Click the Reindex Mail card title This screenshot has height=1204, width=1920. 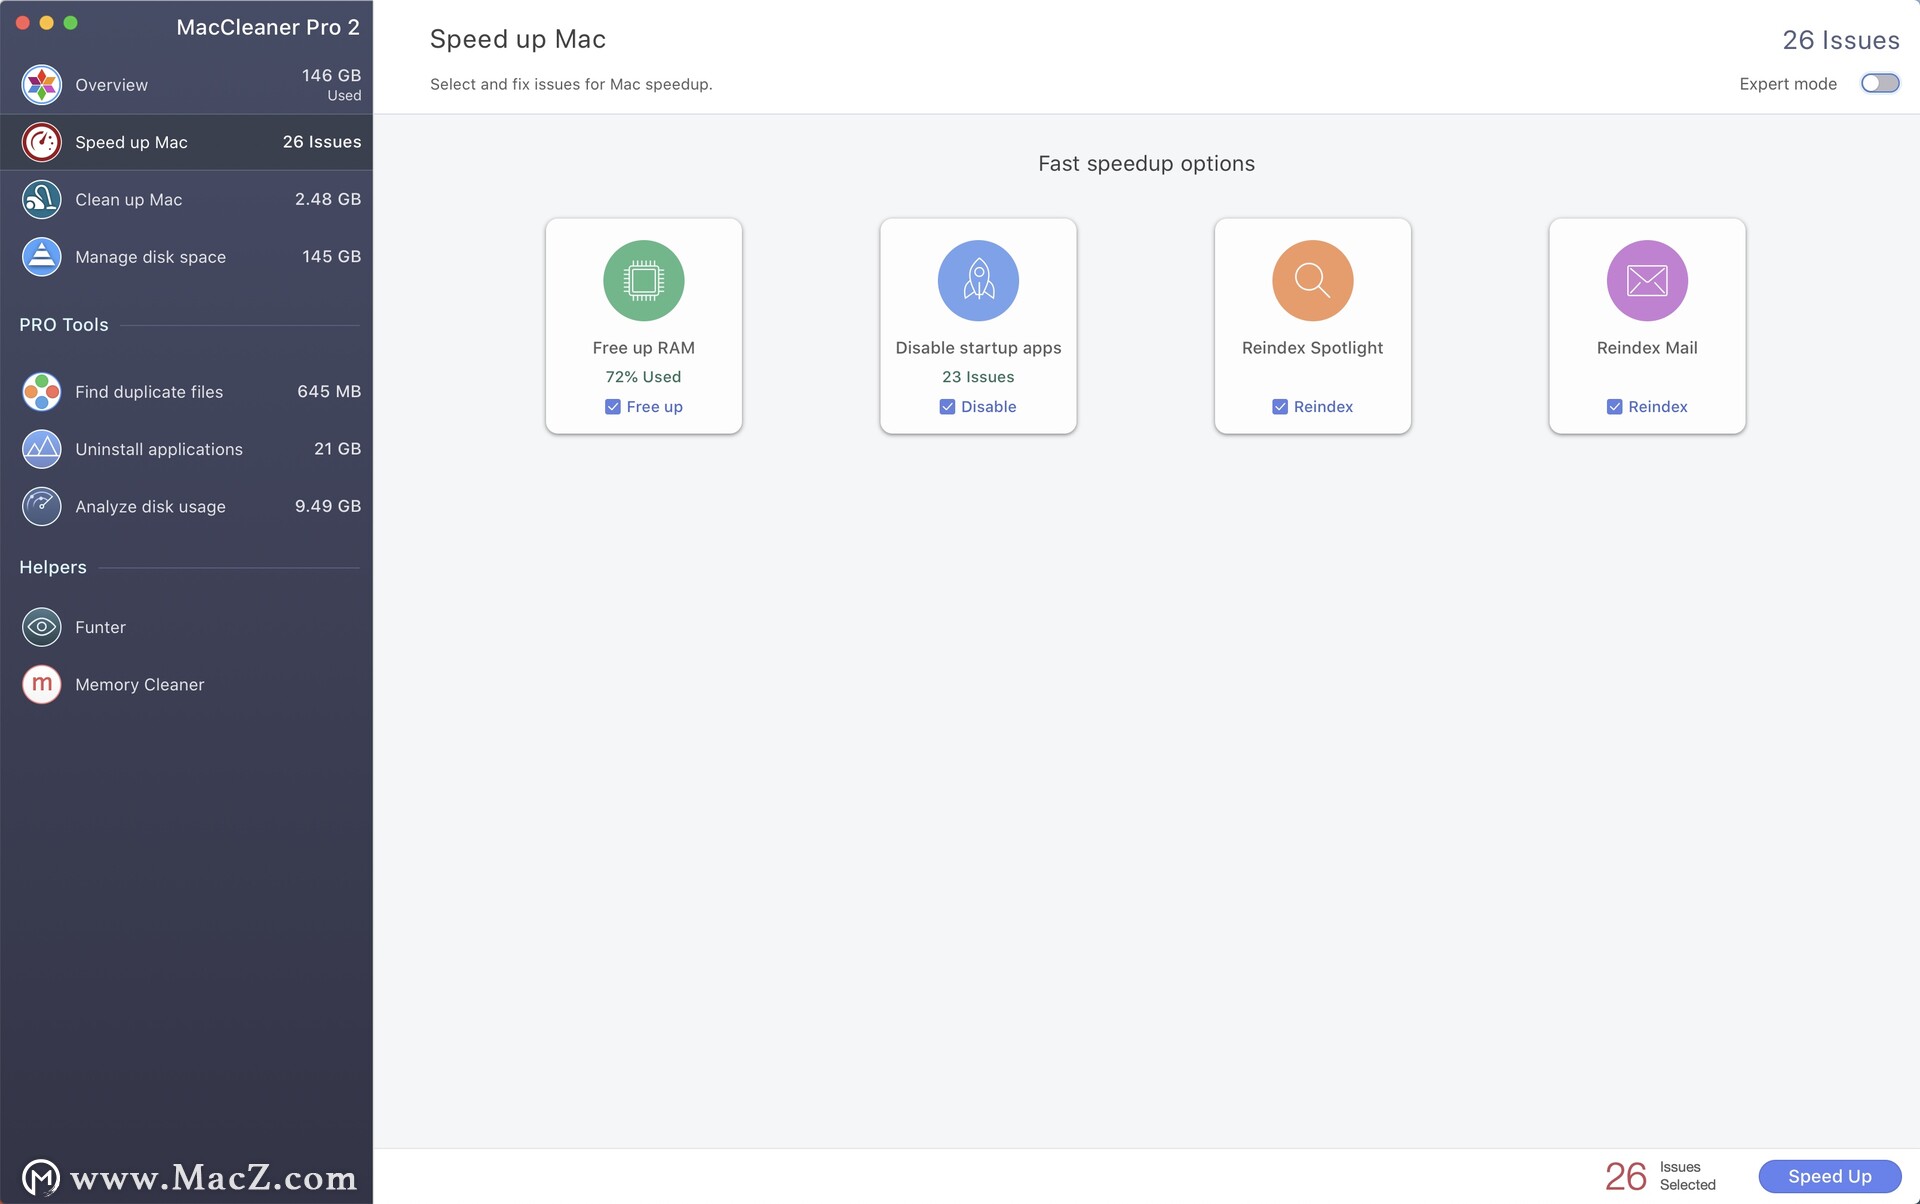click(1647, 348)
